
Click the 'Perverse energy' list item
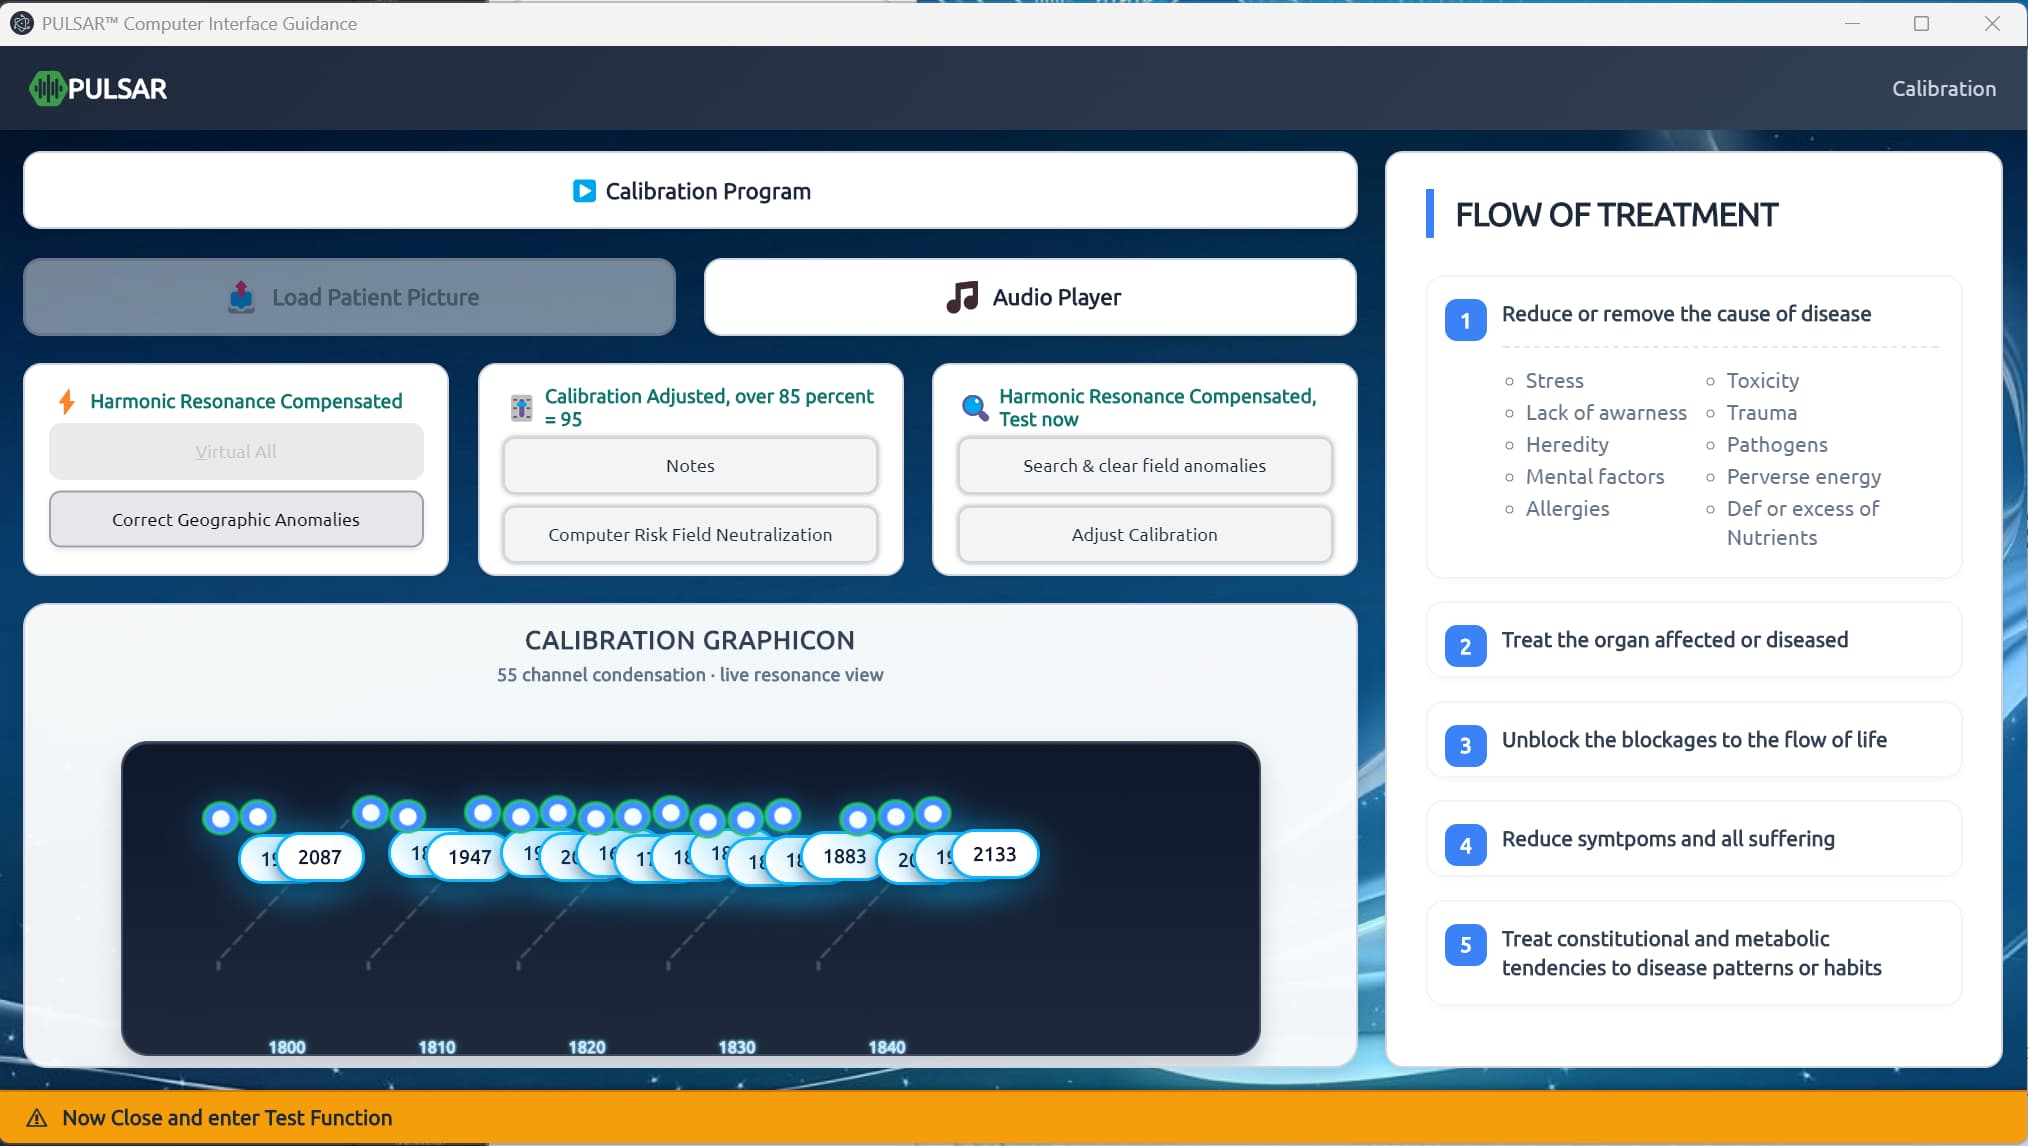(x=1803, y=477)
